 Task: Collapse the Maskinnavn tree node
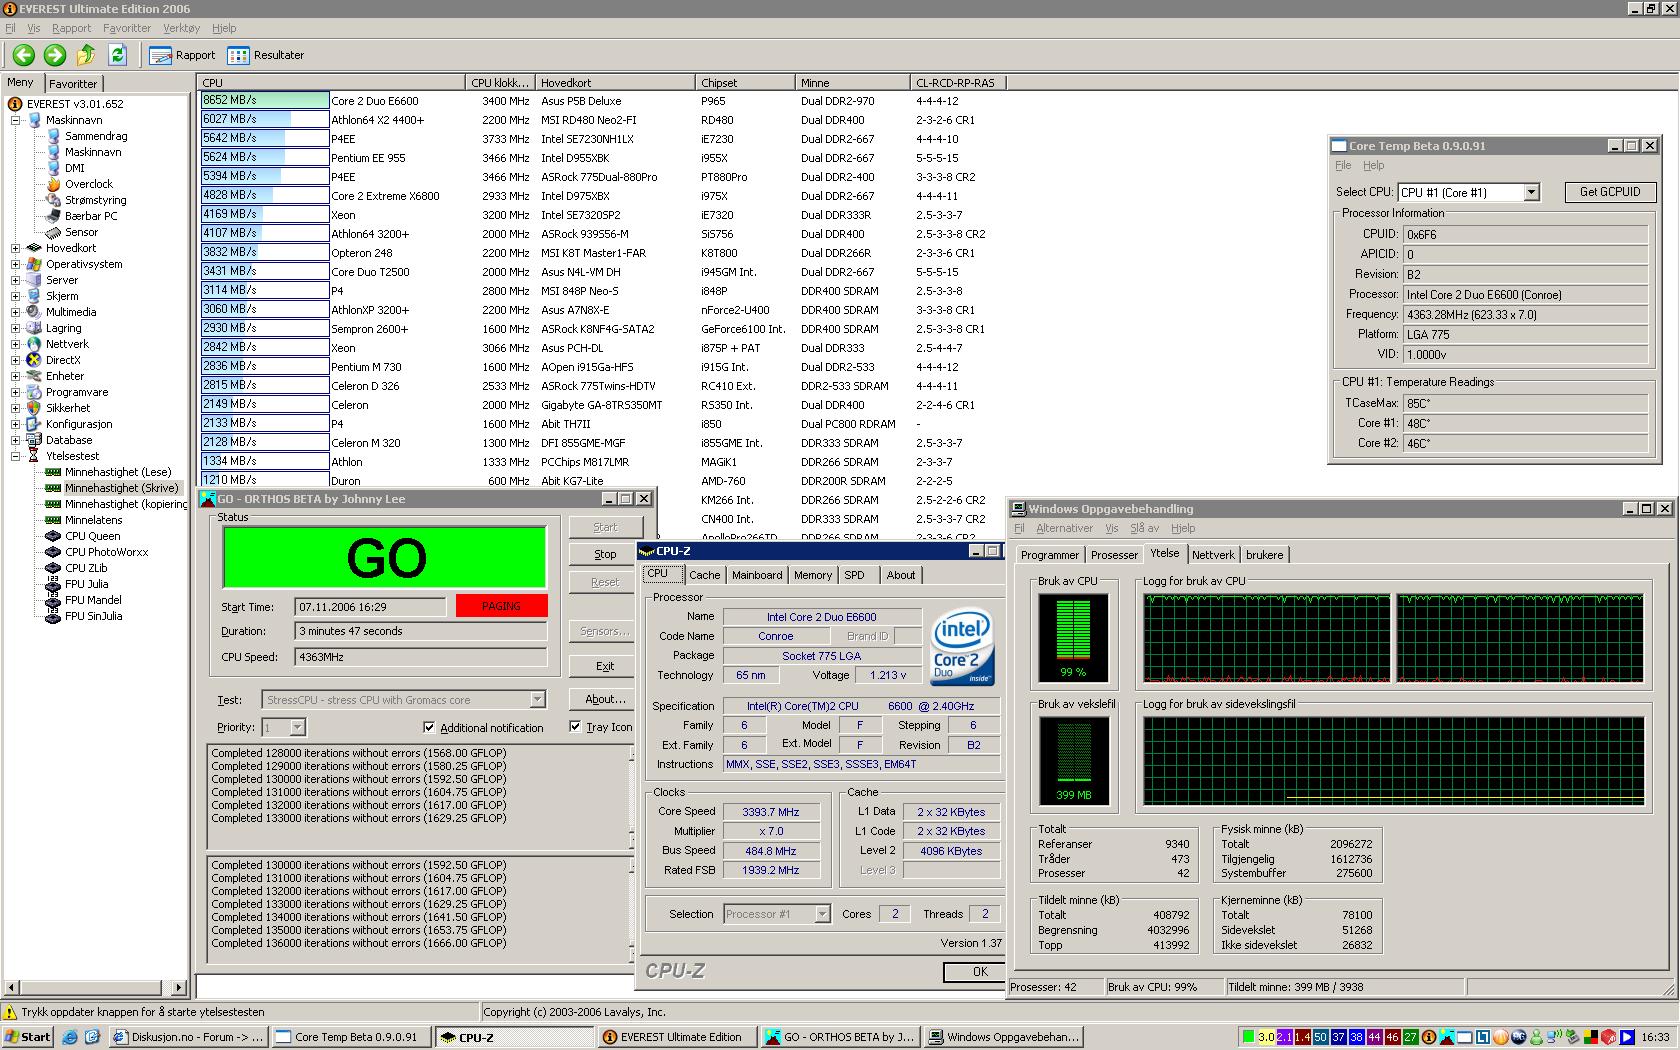point(16,120)
